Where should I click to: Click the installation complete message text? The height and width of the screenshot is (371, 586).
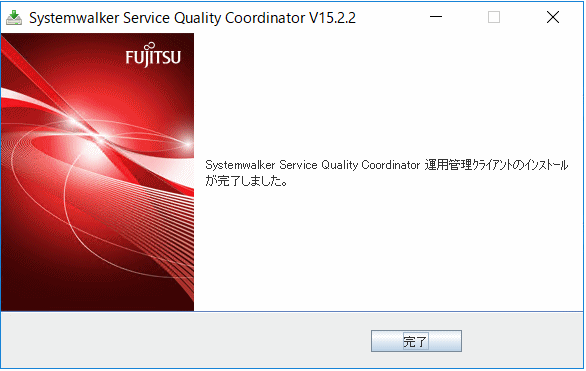(x=387, y=173)
